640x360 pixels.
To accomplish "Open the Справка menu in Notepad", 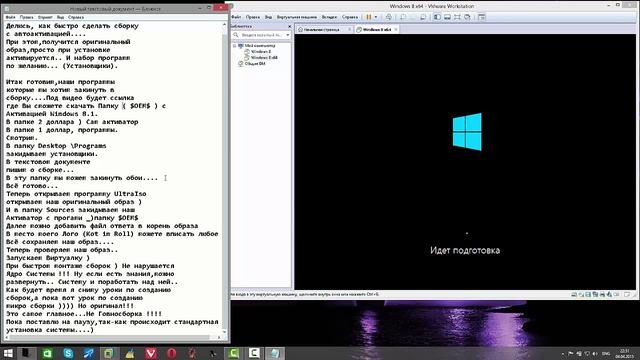I will click(76, 17).
